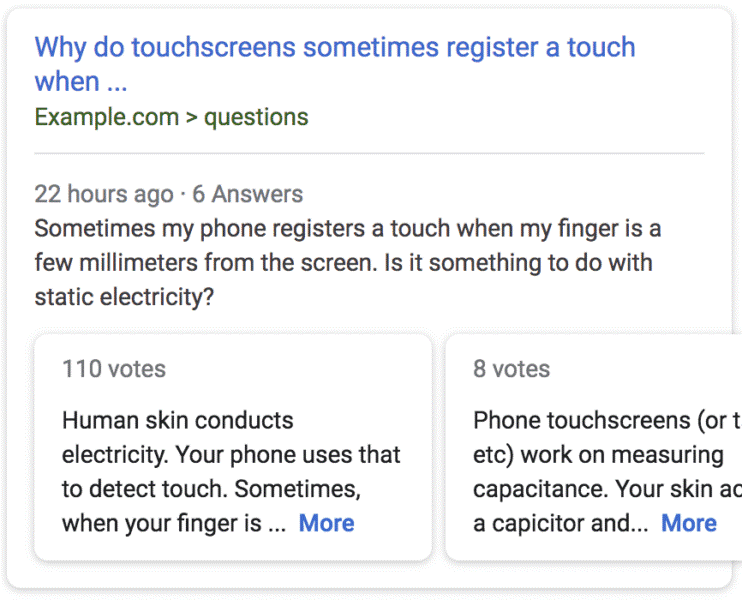Click the horizontal divider below the breadcrumb
This screenshot has height=600, width=742.
coord(369,154)
